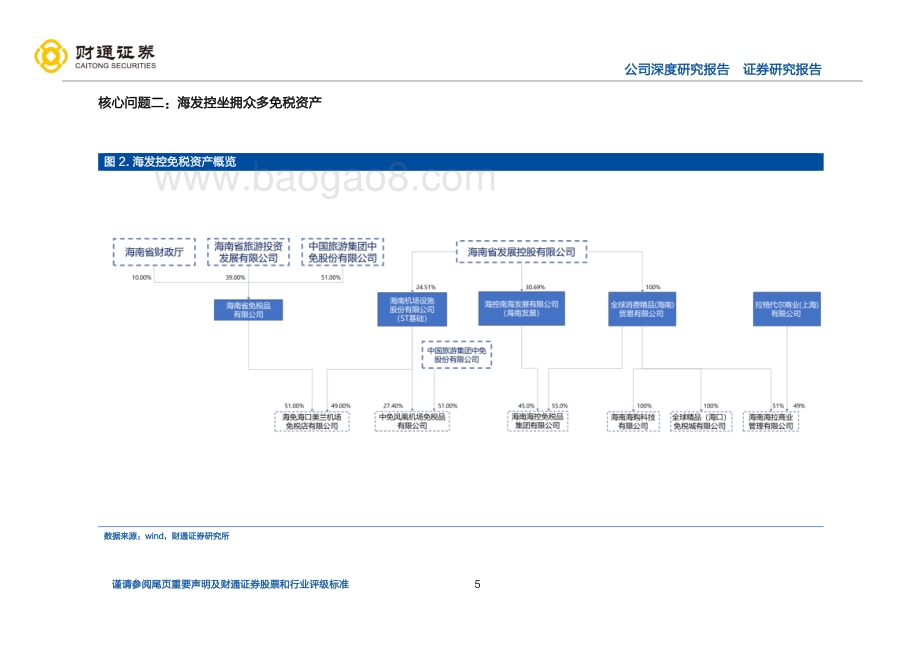Image resolution: width=920 pixels, height=651 pixels.
Task: Click the 100% label above 全球消费精品(海南)
Action: (x=653, y=287)
